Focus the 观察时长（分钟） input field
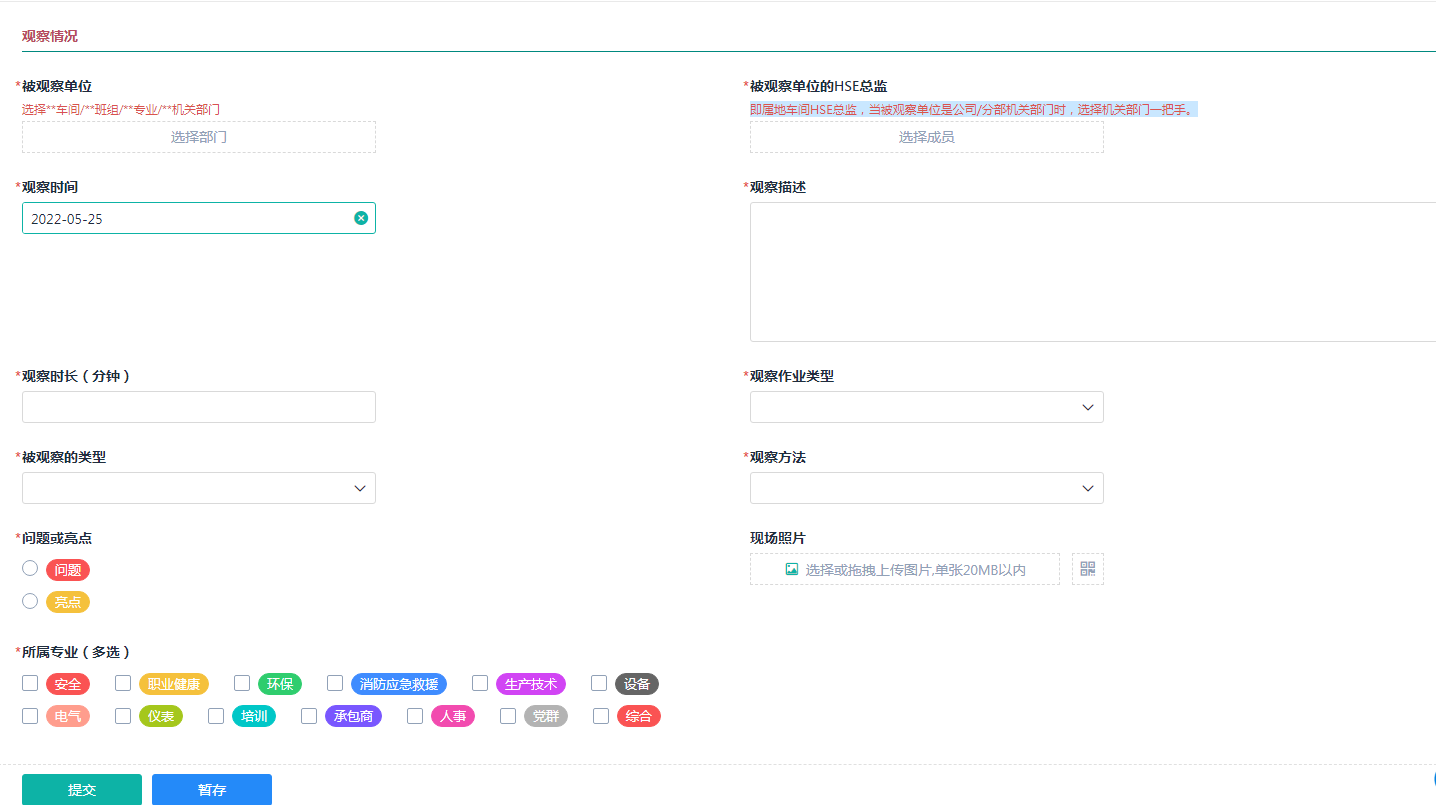Image resolution: width=1436 pixels, height=805 pixels. click(198, 407)
